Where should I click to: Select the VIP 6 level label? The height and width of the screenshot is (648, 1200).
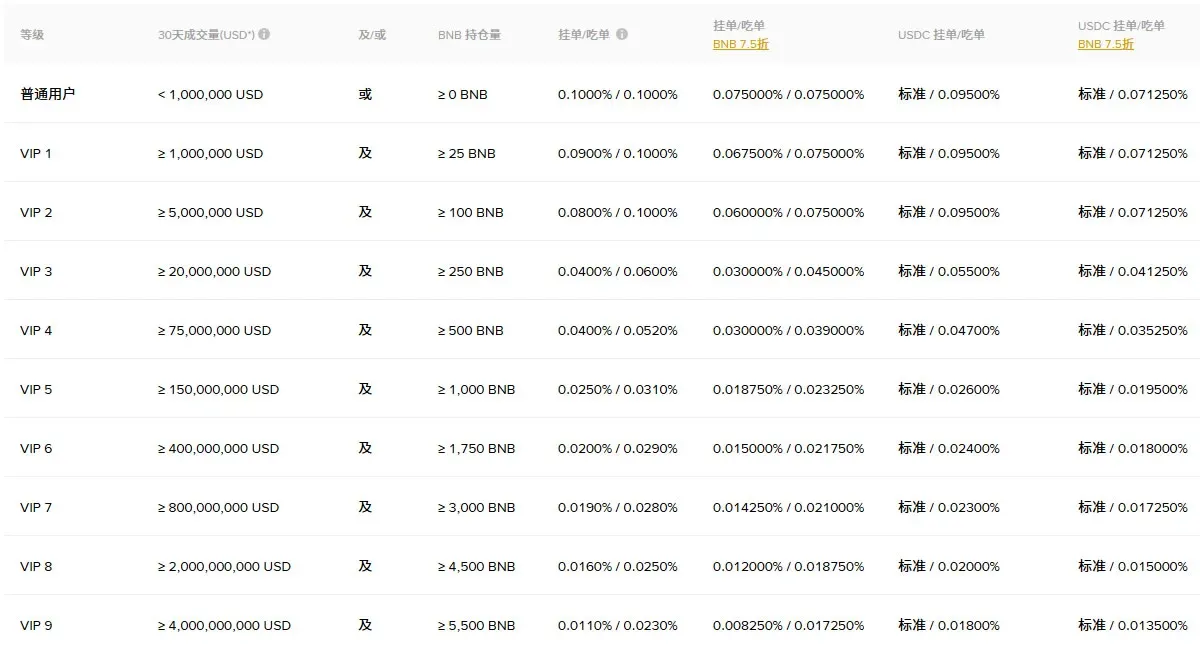pos(36,448)
